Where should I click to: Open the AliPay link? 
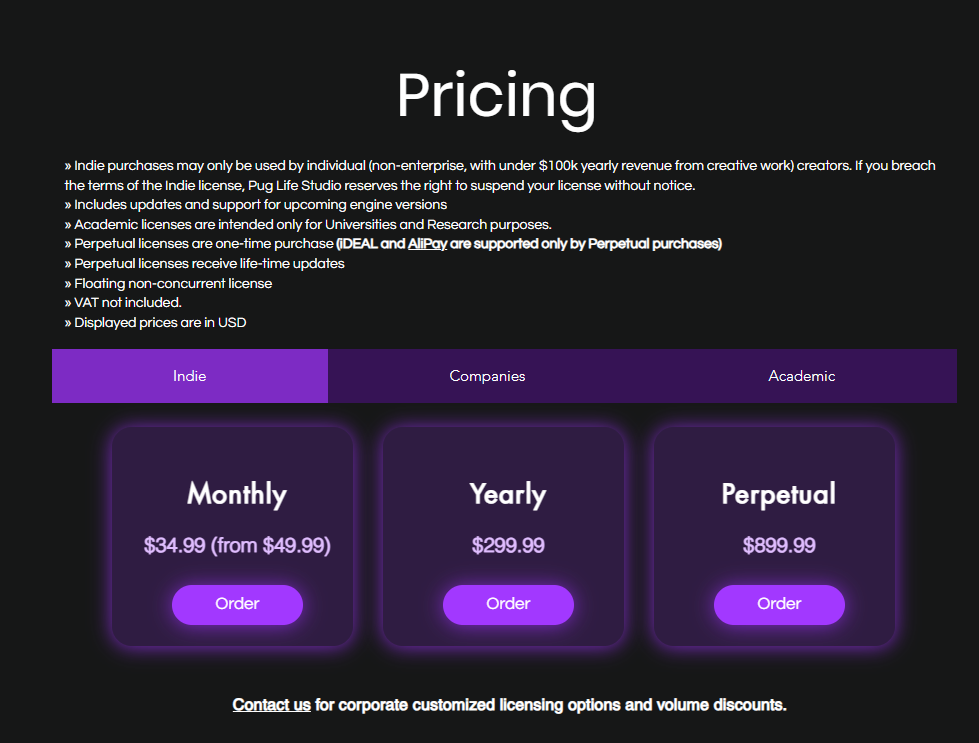pyautogui.click(x=427, y=244)
